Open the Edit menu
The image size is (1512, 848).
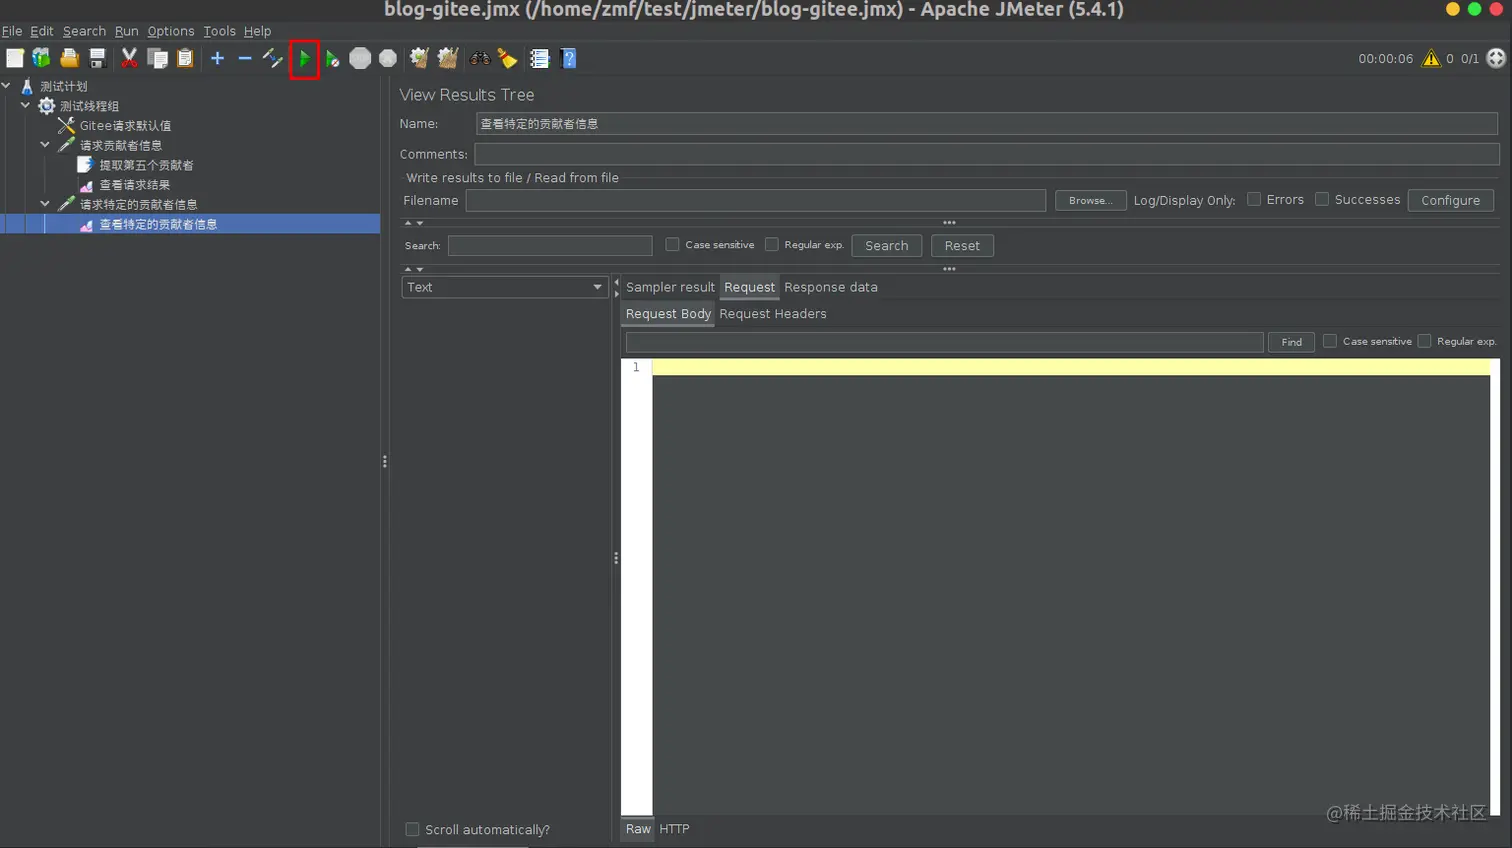coord(42,31)
